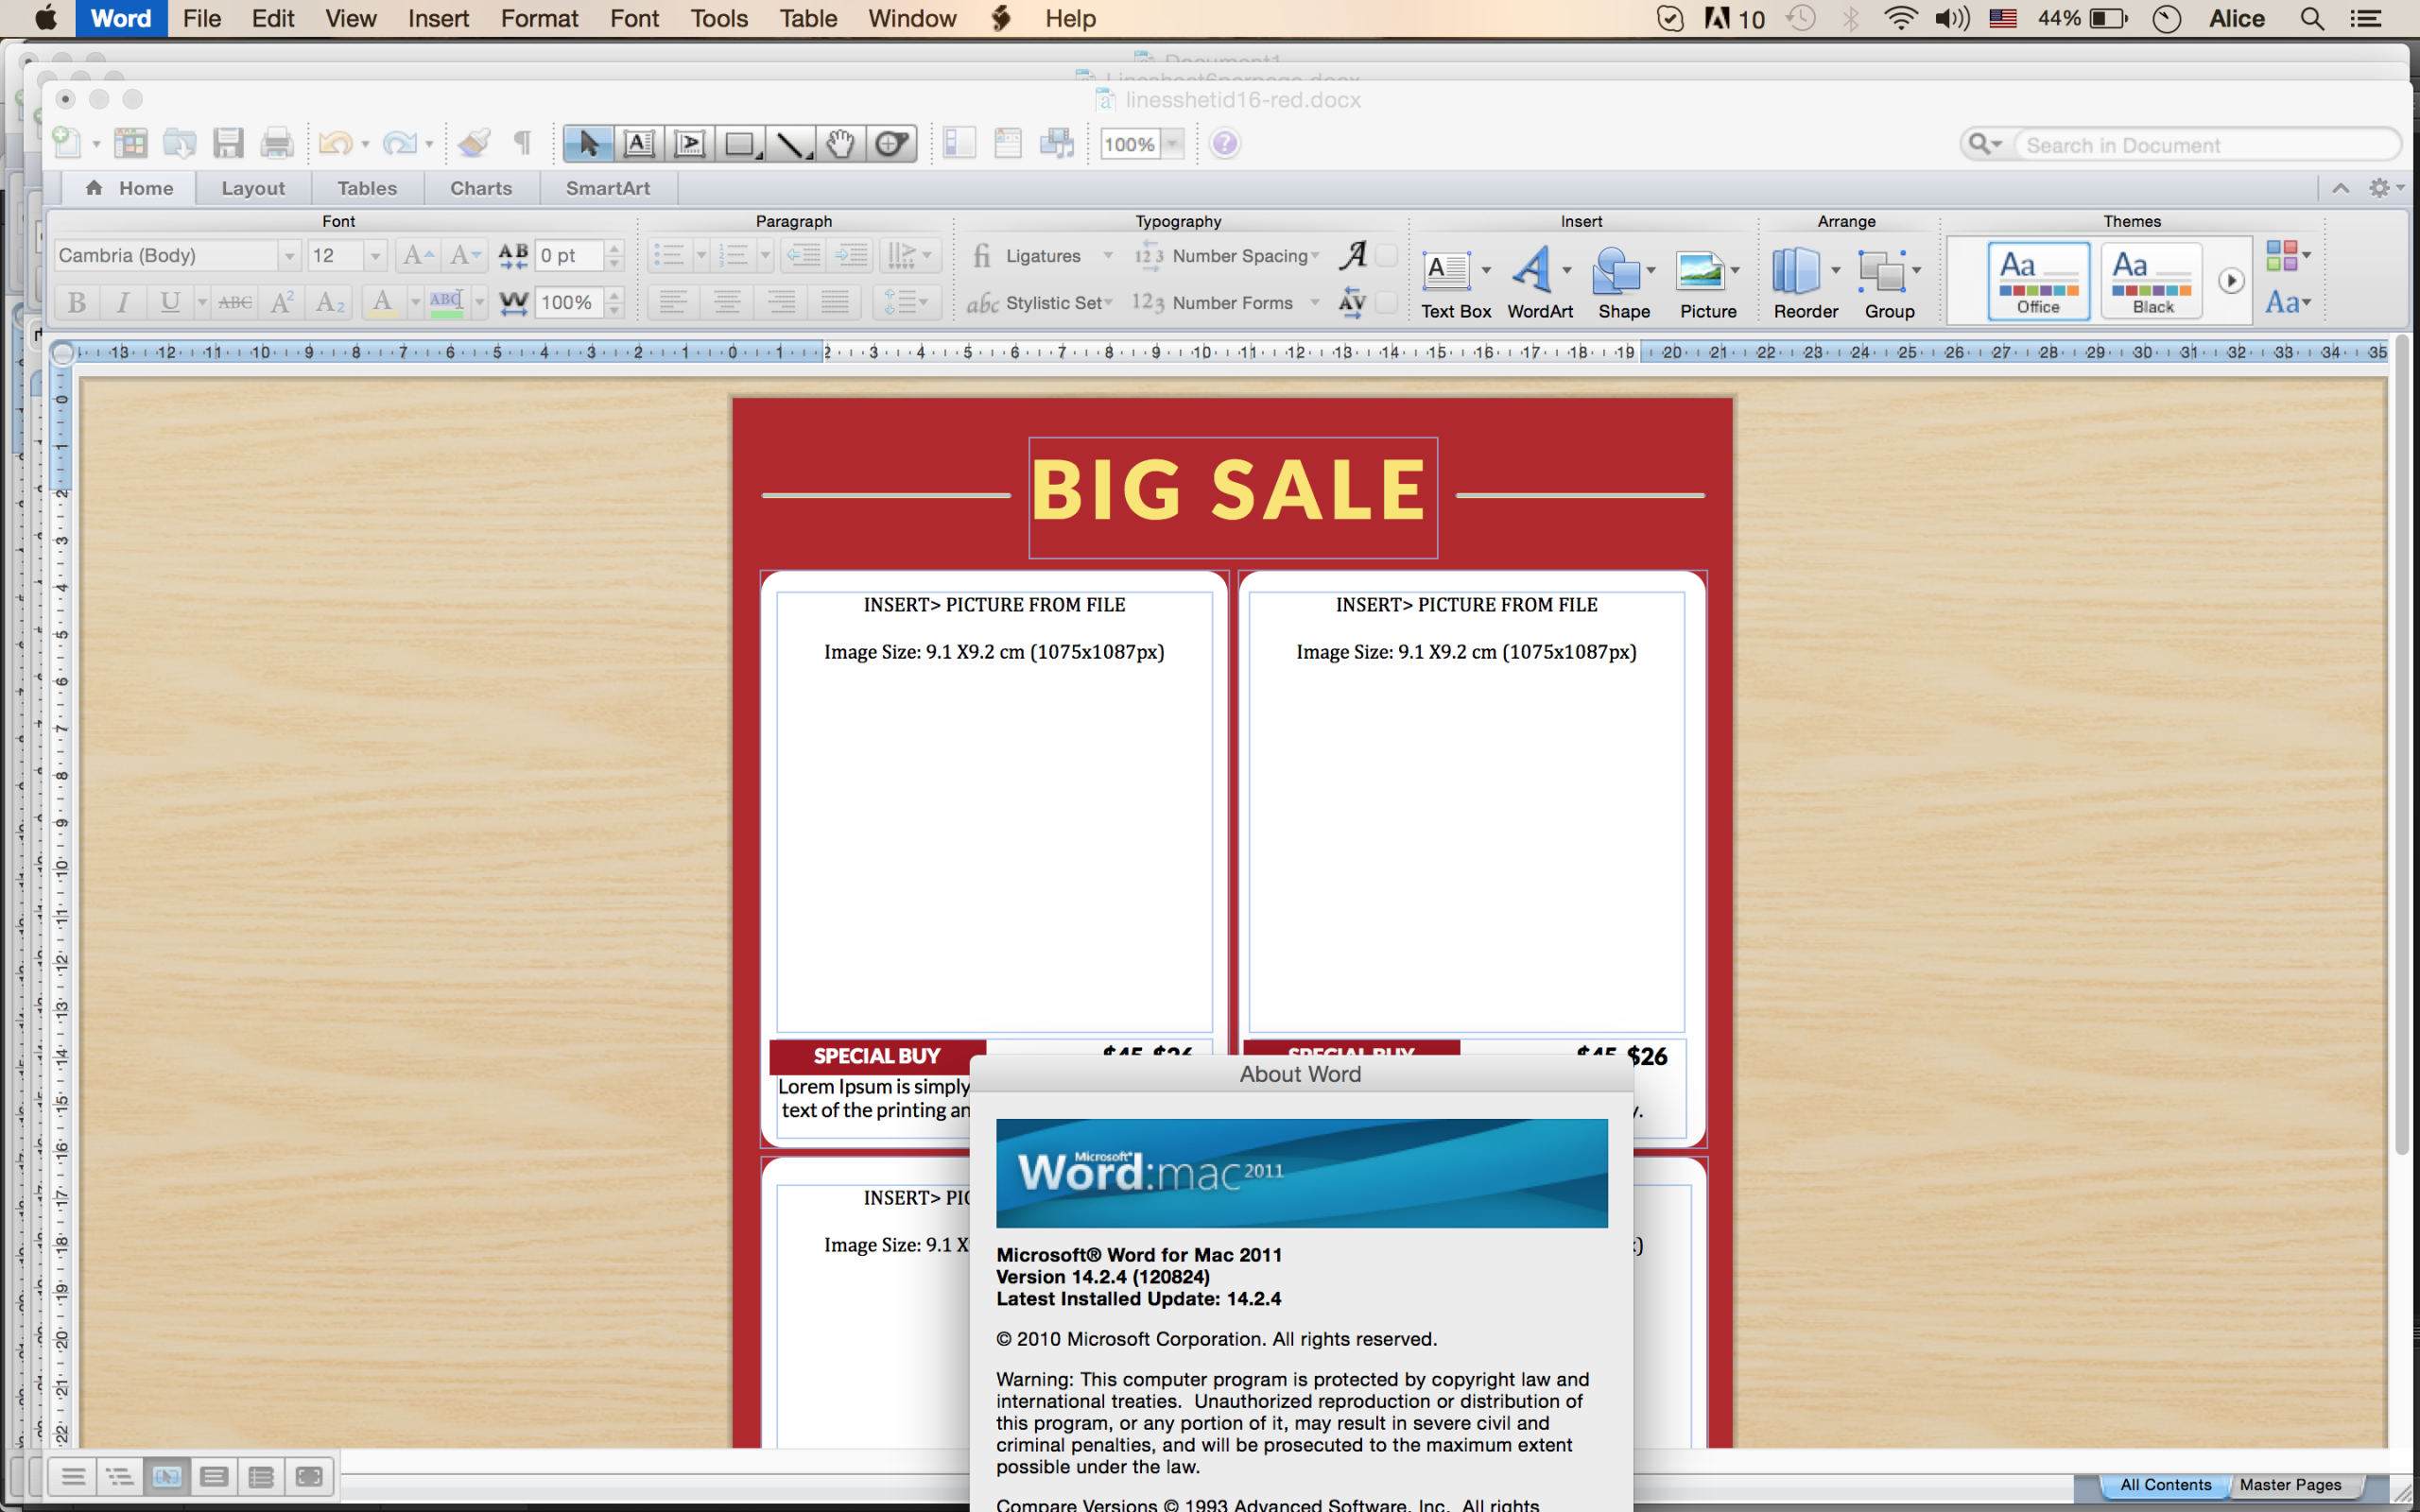Expand the Stylistic Set dropdown

click(x=1108, y=302)
